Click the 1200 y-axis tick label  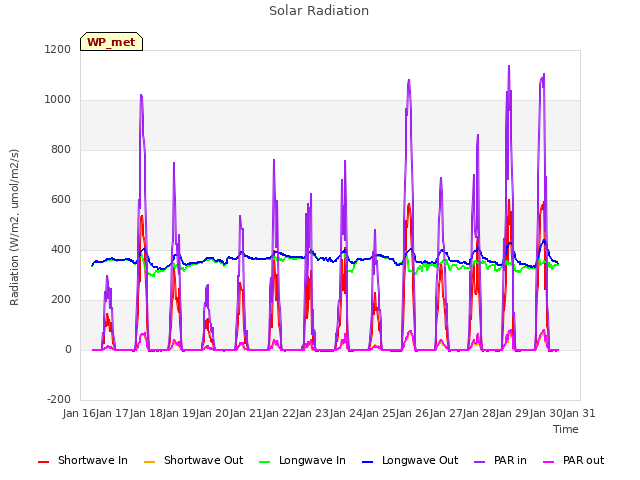pos(58,50)
